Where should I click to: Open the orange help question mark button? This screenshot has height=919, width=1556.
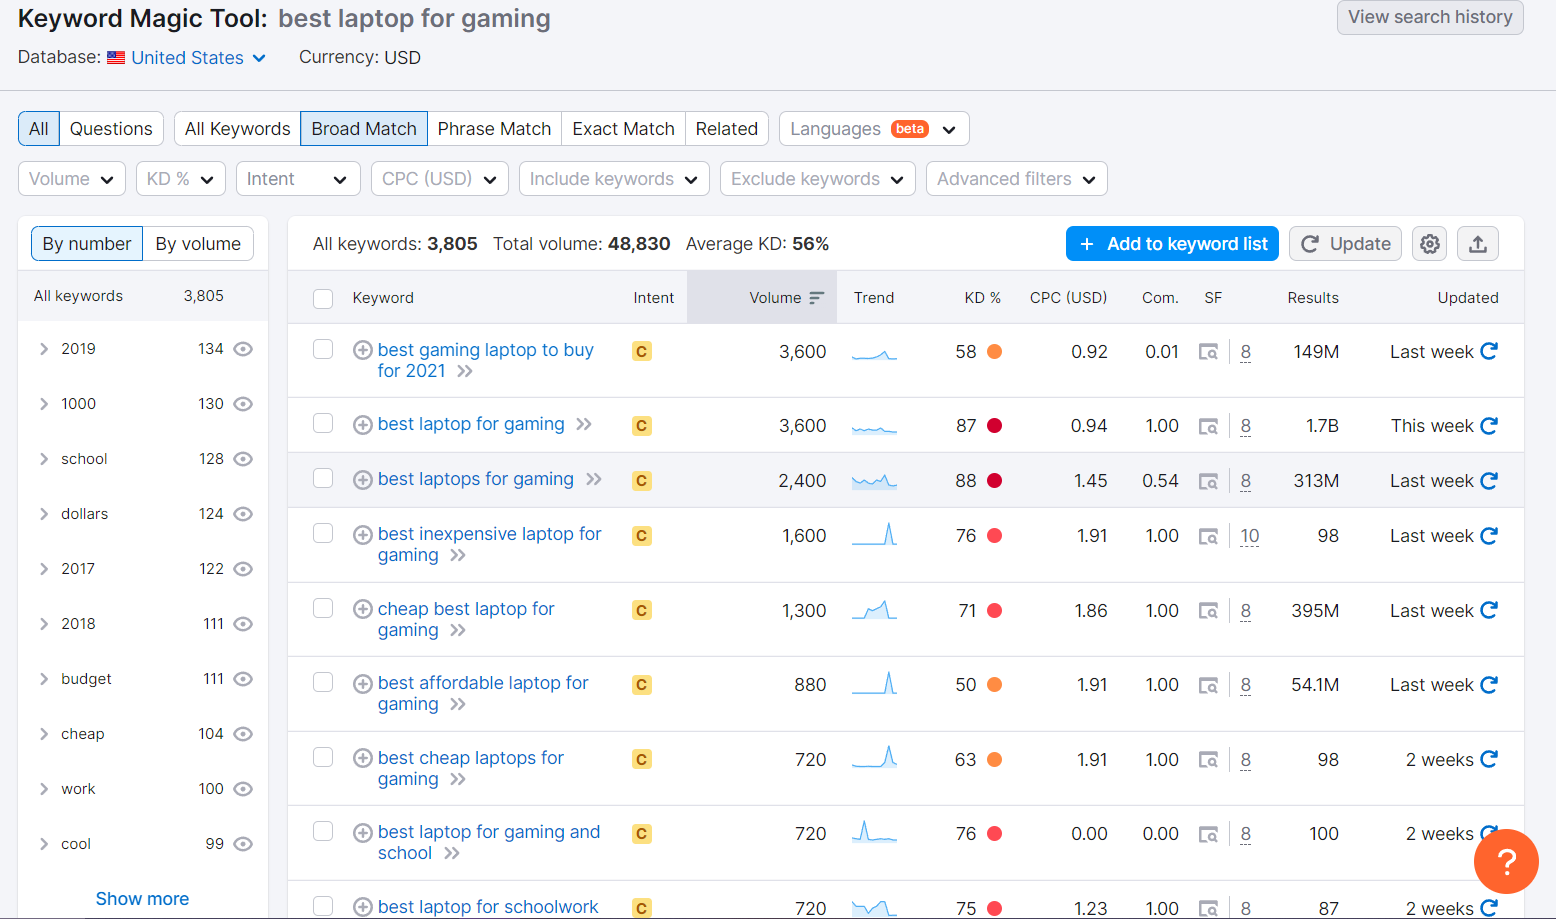pos(1506,861)
